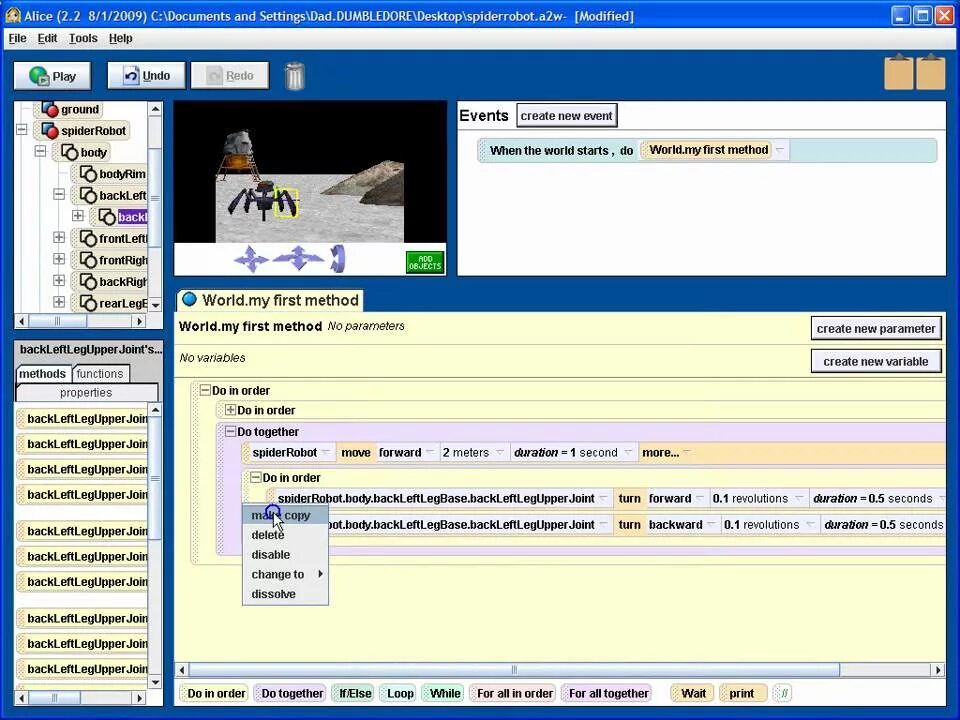This screenshot has width=960, height=720.
Task: Click create new event button
Action: click(x=566, y=116)
